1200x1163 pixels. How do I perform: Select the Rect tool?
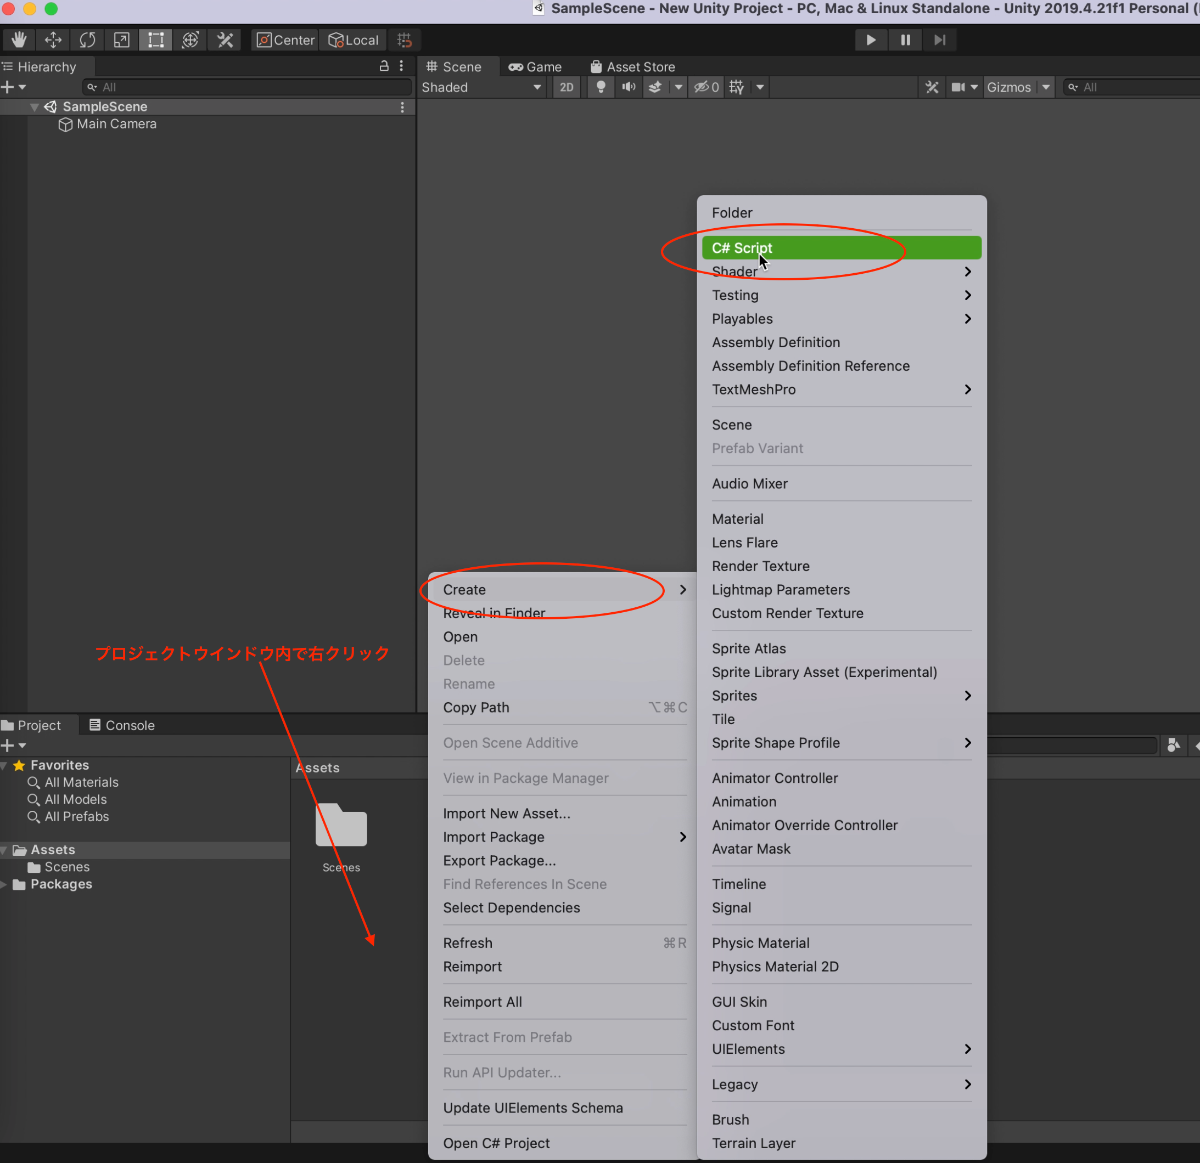point(156,40)
